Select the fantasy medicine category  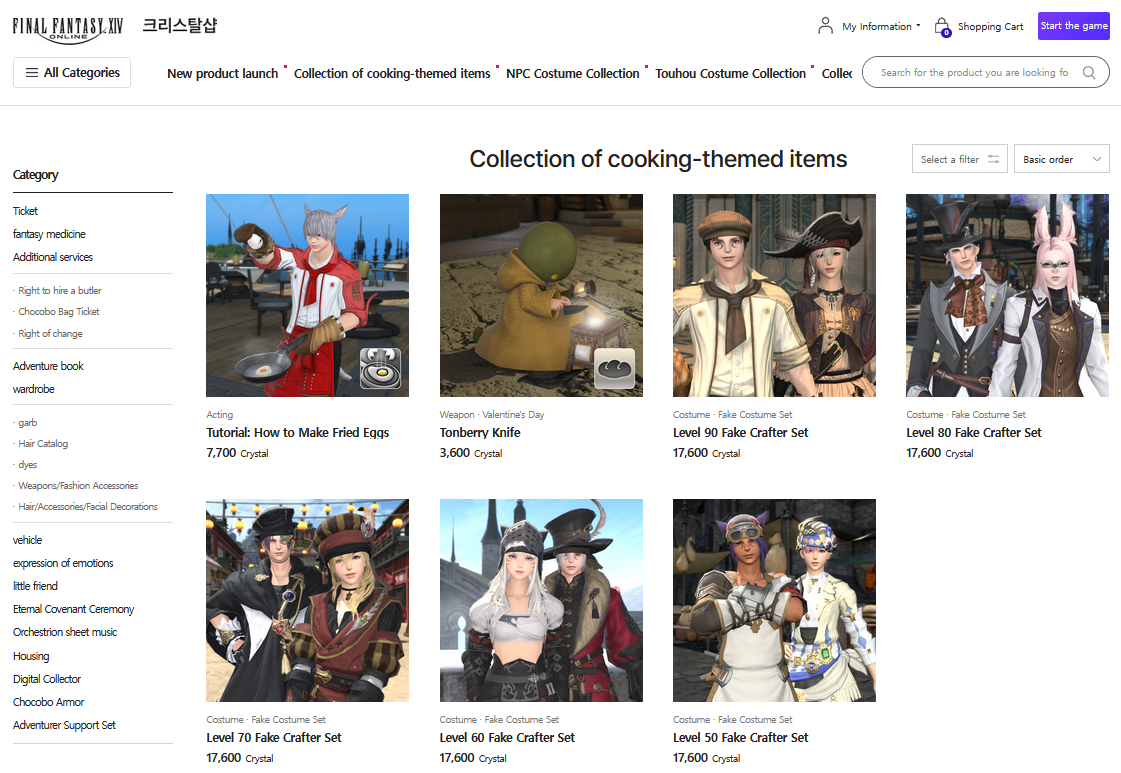click(x=49, y=234)
